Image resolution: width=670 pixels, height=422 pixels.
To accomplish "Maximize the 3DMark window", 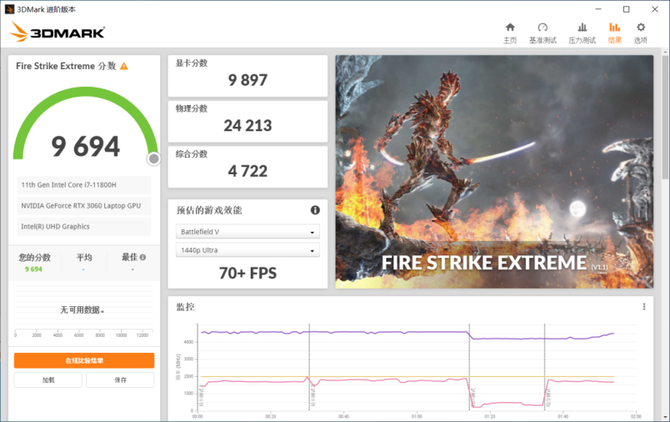I will pos(626,8).
